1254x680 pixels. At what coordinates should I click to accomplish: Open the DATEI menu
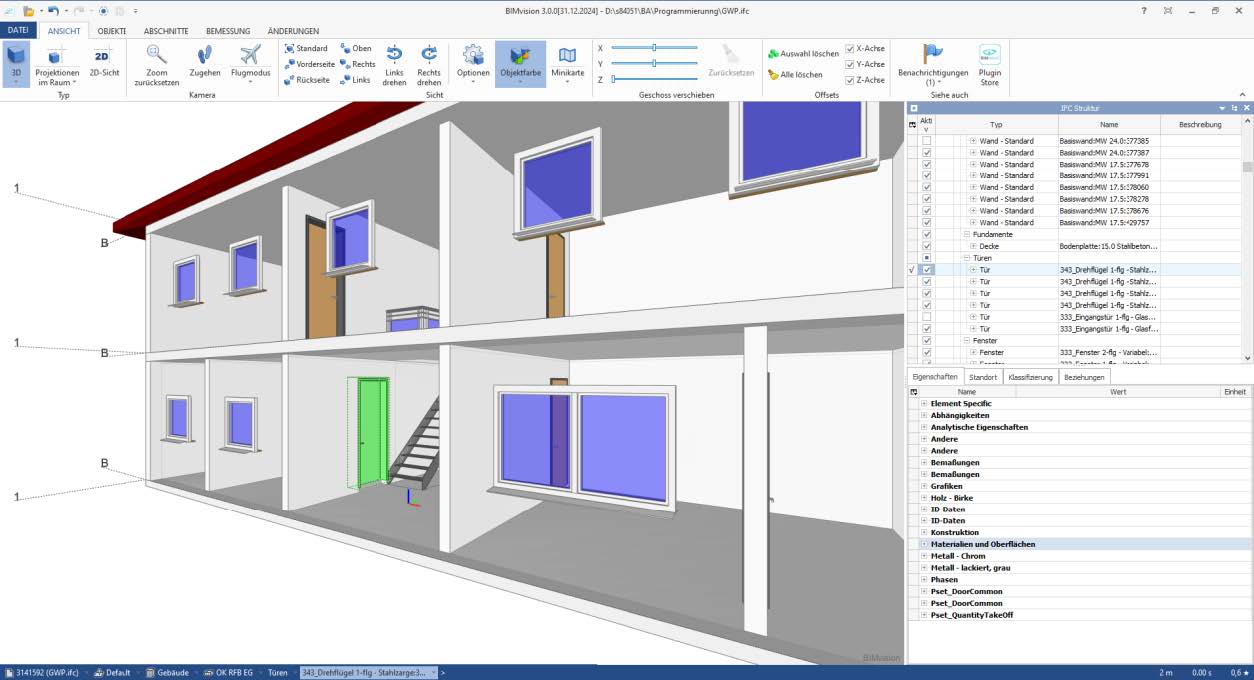pyautogui.click(x=18, y=31)
